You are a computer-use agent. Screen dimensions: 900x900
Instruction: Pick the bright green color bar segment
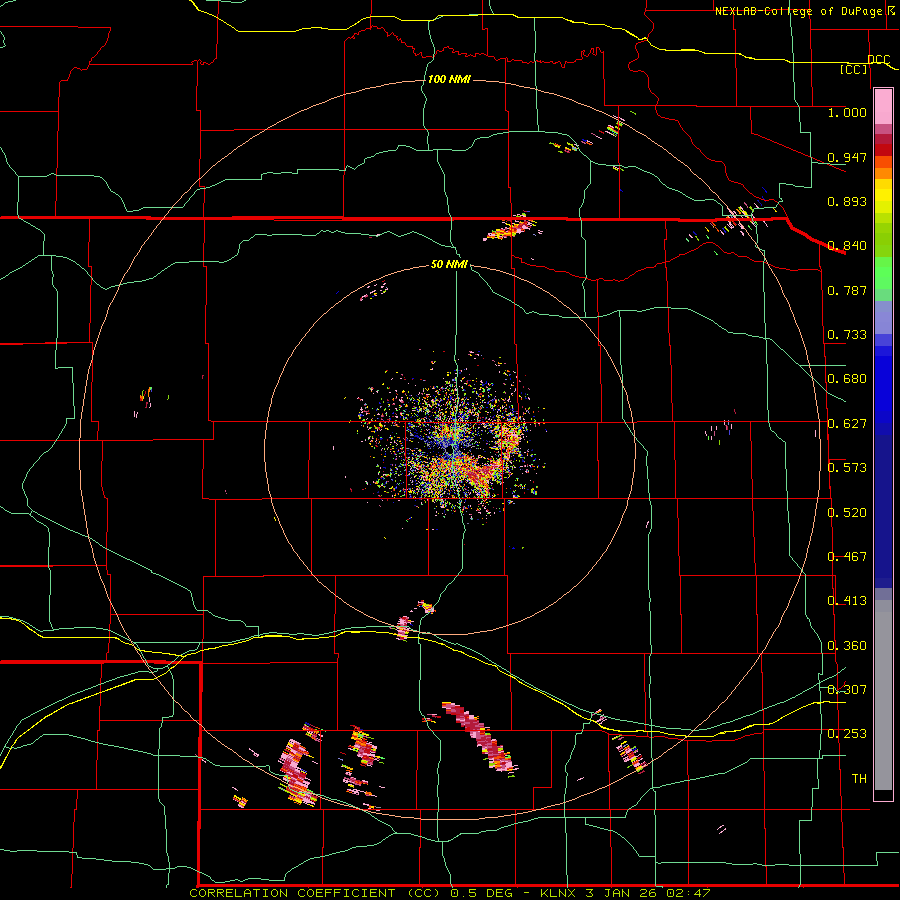883,273
